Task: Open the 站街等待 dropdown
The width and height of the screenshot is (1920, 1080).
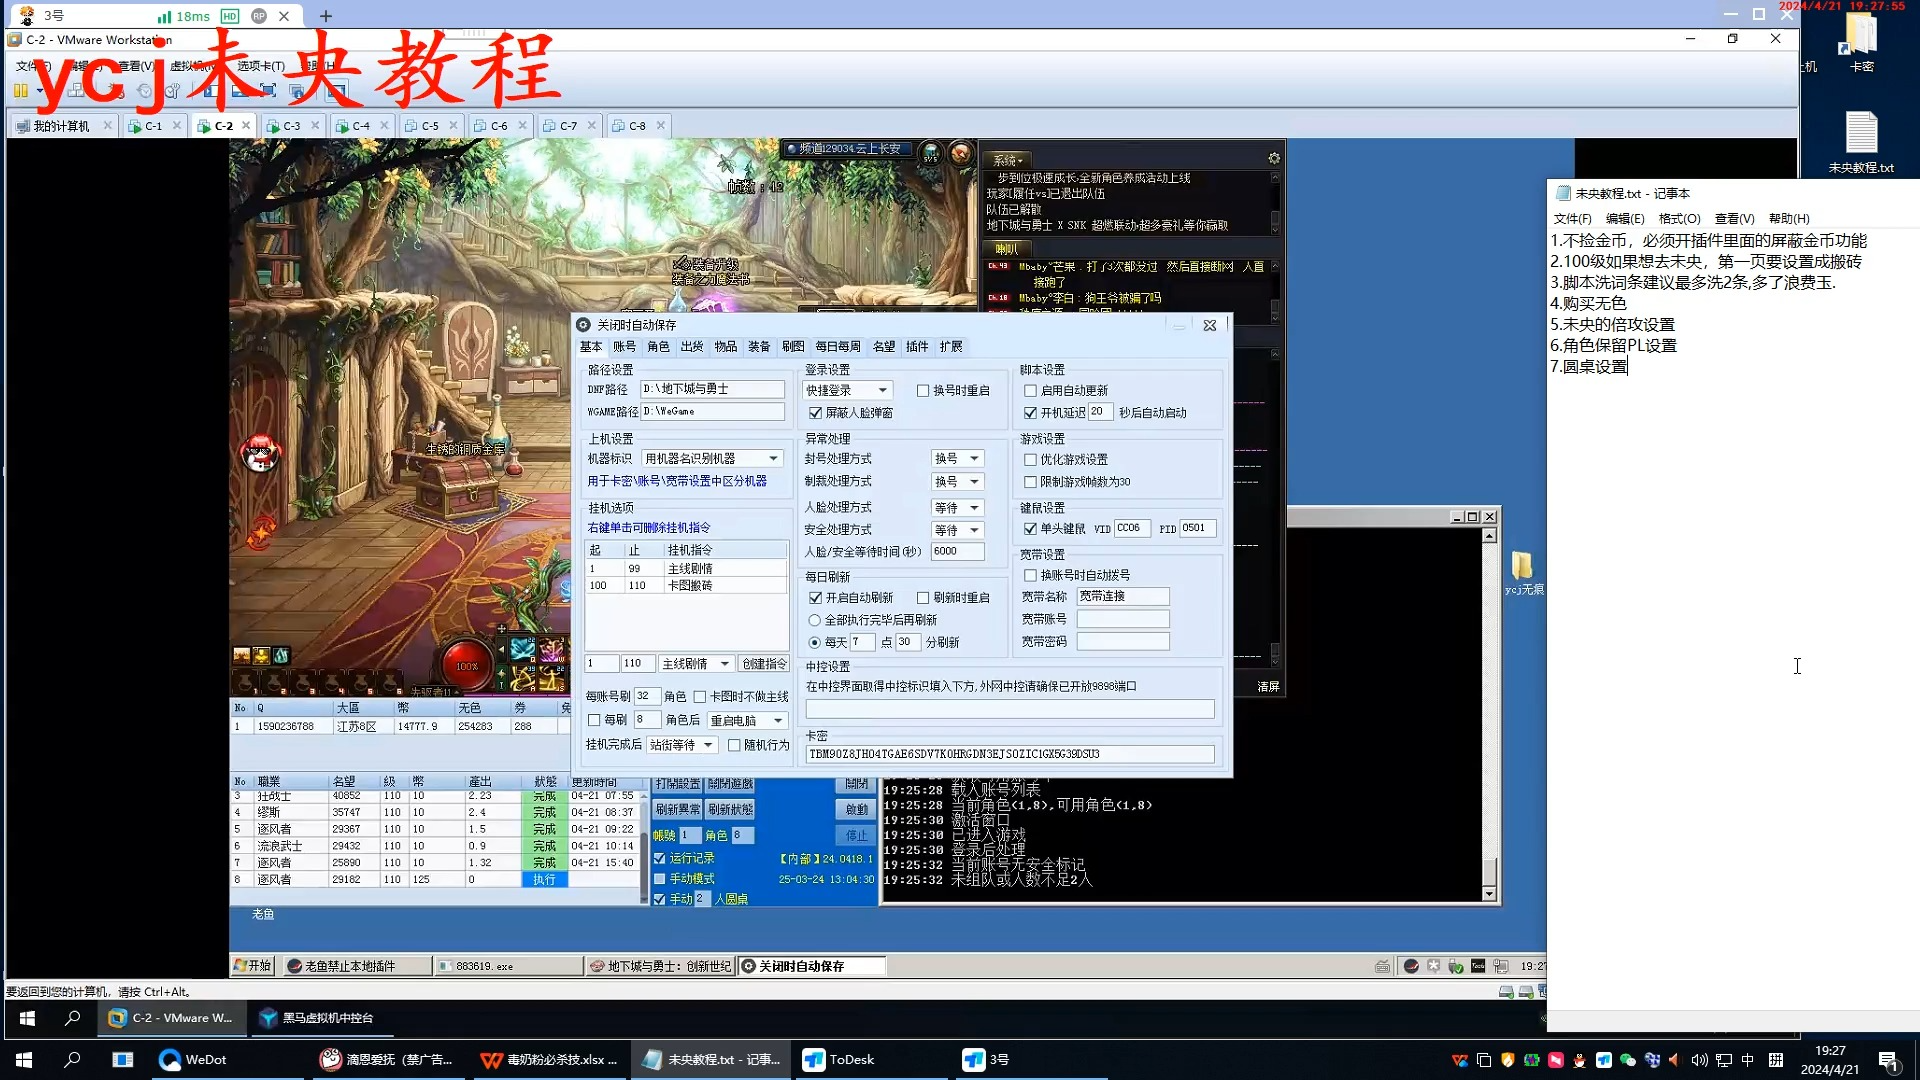Action: point(682,745)
